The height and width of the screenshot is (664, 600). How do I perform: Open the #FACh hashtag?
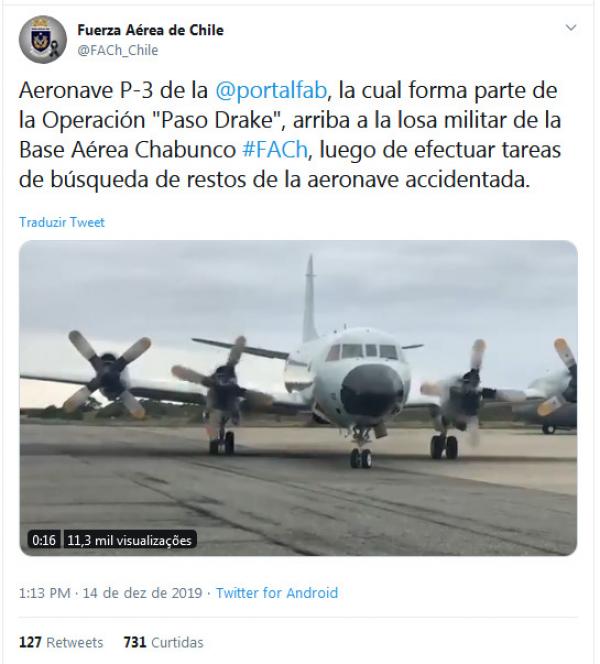point(275,150)
